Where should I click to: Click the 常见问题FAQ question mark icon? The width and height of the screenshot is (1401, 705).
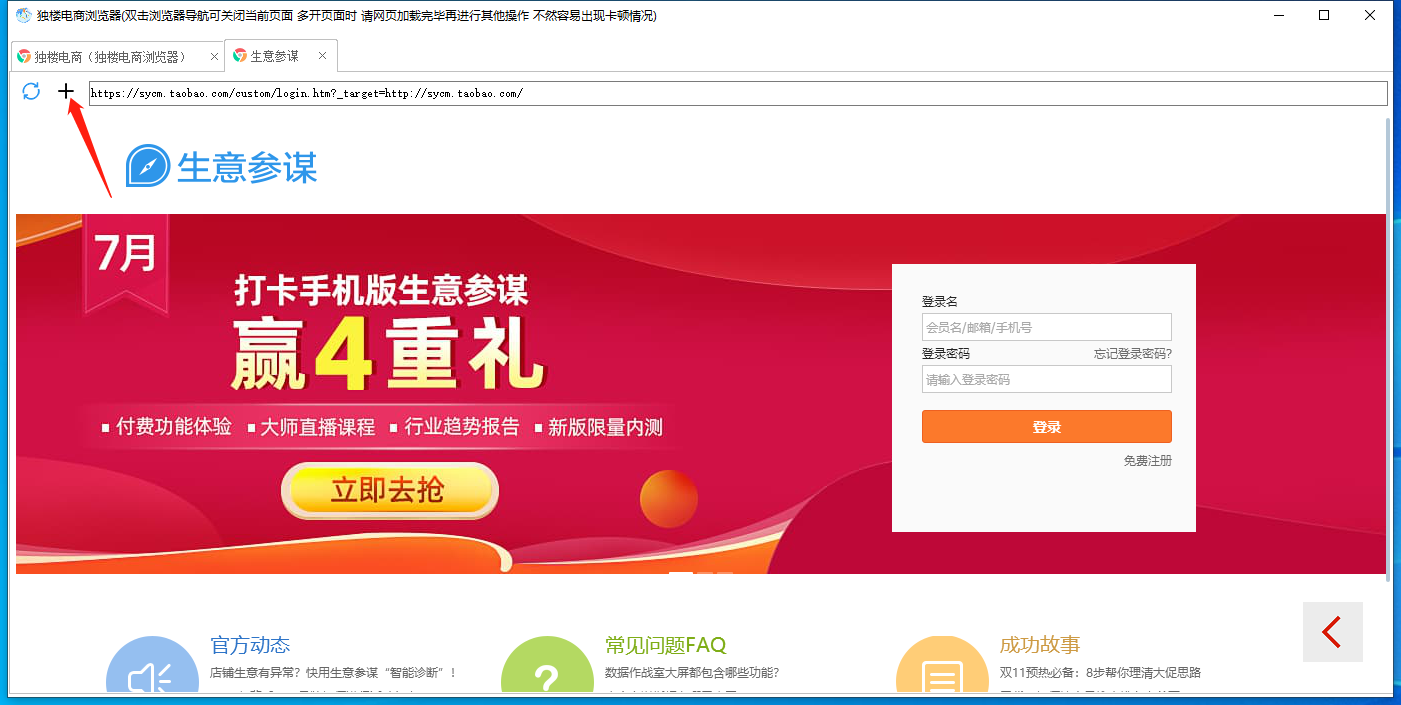coord(546,670)
